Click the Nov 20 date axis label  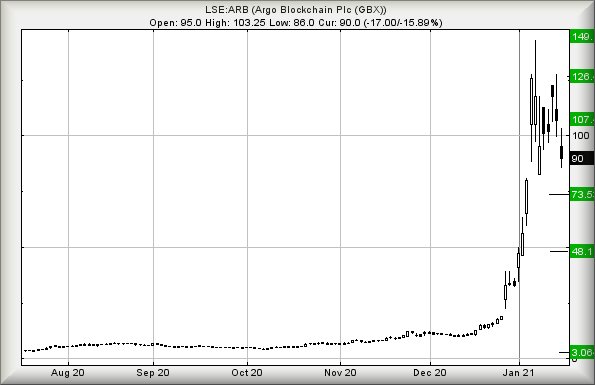(340, 373)
